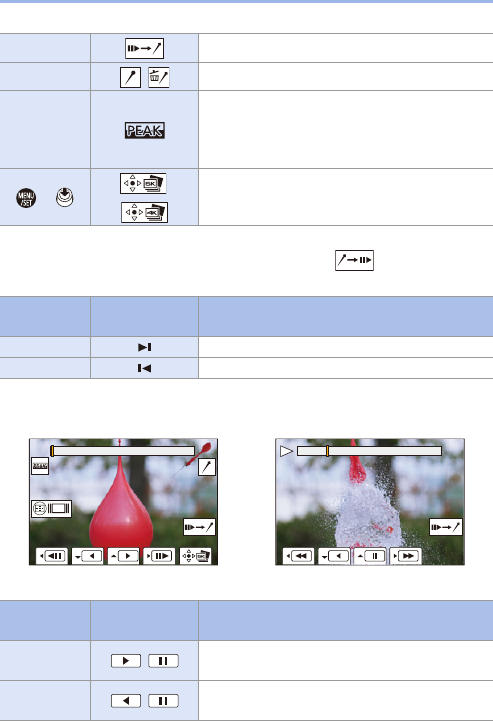Tap frame-advance button on balloon screen
This screenshot has width=493, height=721.
[x=159, y=556]
